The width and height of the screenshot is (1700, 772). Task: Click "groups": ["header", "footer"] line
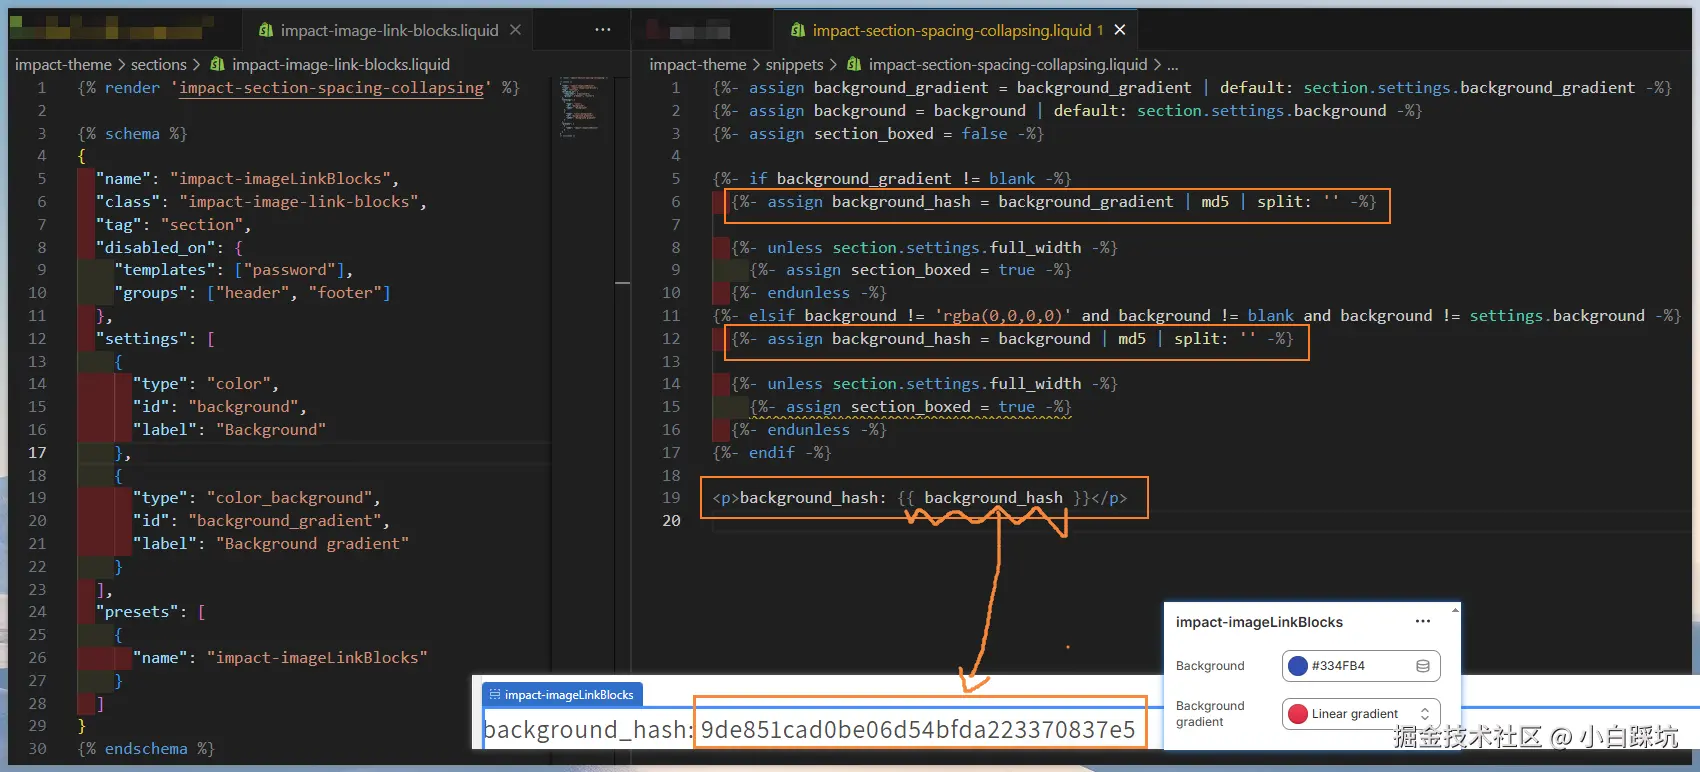252,293
